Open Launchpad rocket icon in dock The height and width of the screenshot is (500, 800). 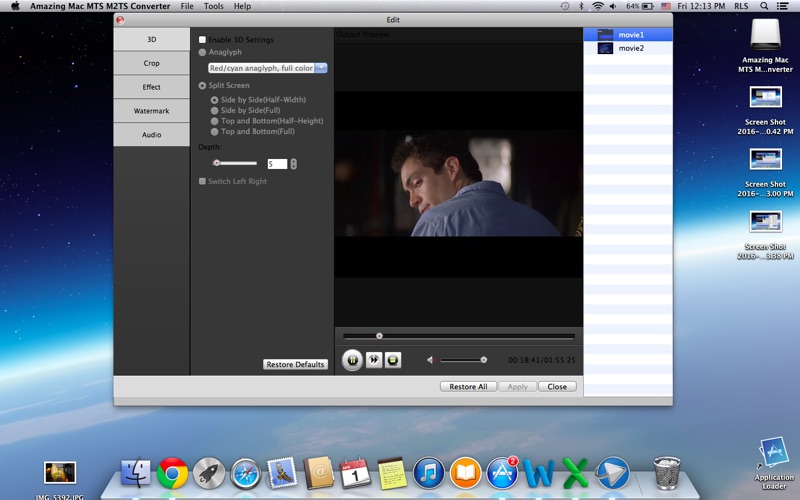point(209,473)
